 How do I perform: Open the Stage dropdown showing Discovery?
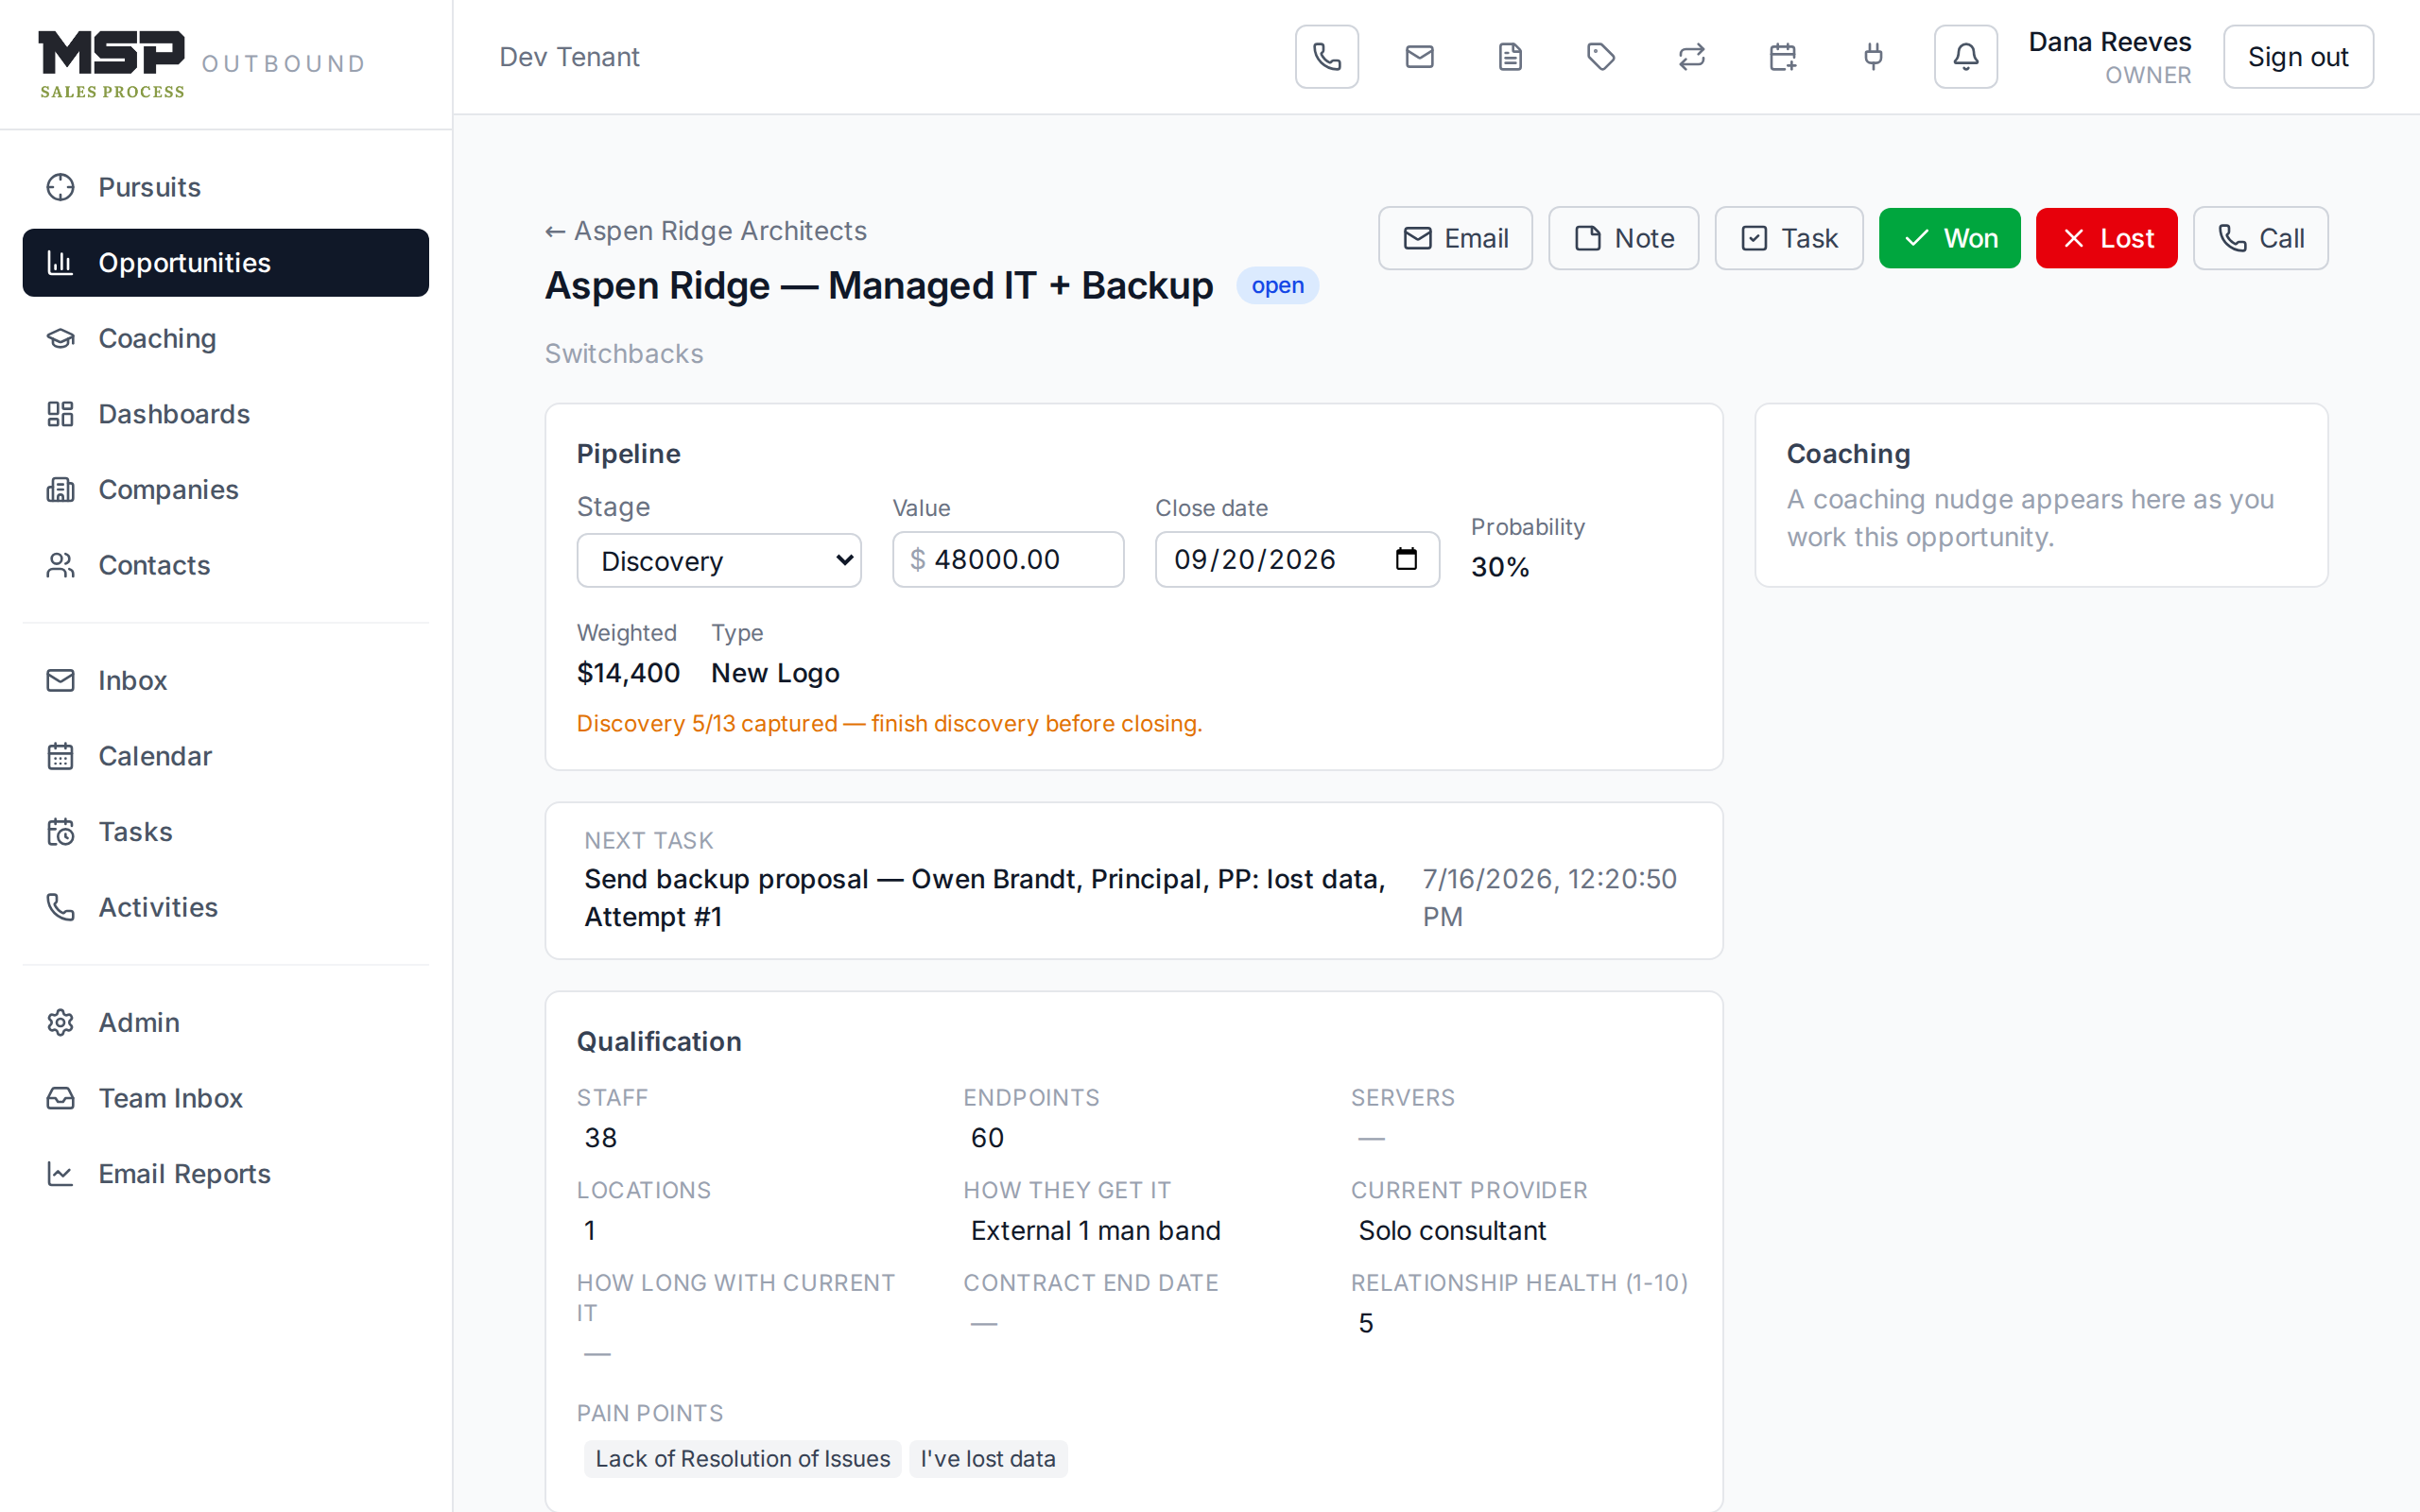[719, 560]
